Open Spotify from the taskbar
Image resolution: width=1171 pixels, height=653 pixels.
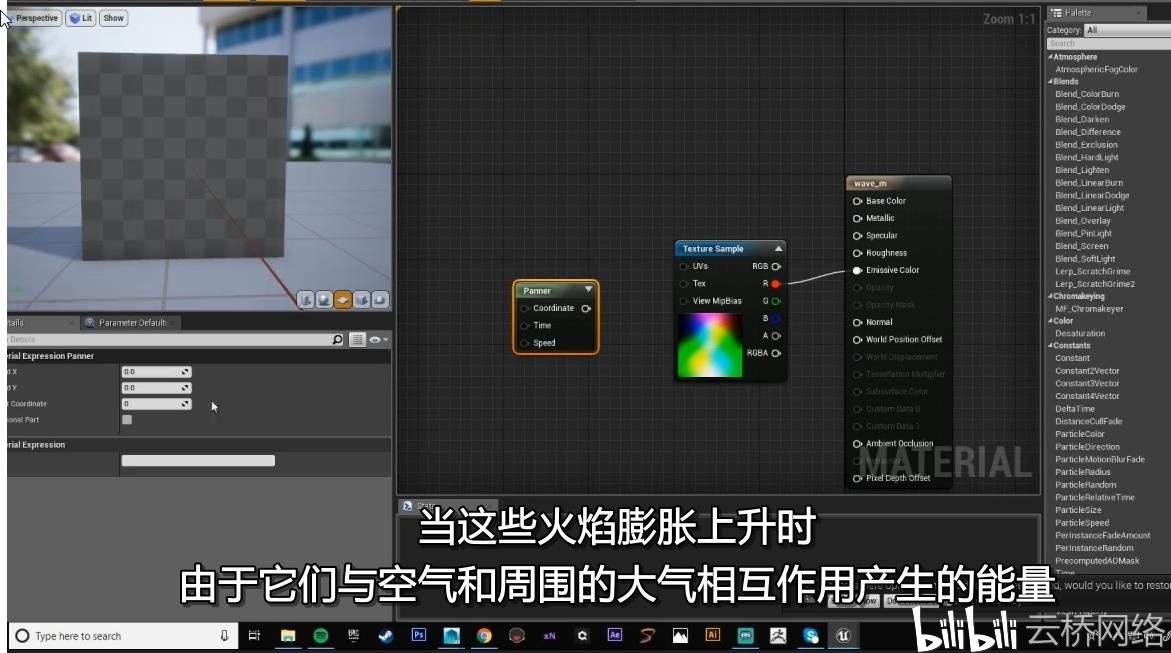coord(321,636)
